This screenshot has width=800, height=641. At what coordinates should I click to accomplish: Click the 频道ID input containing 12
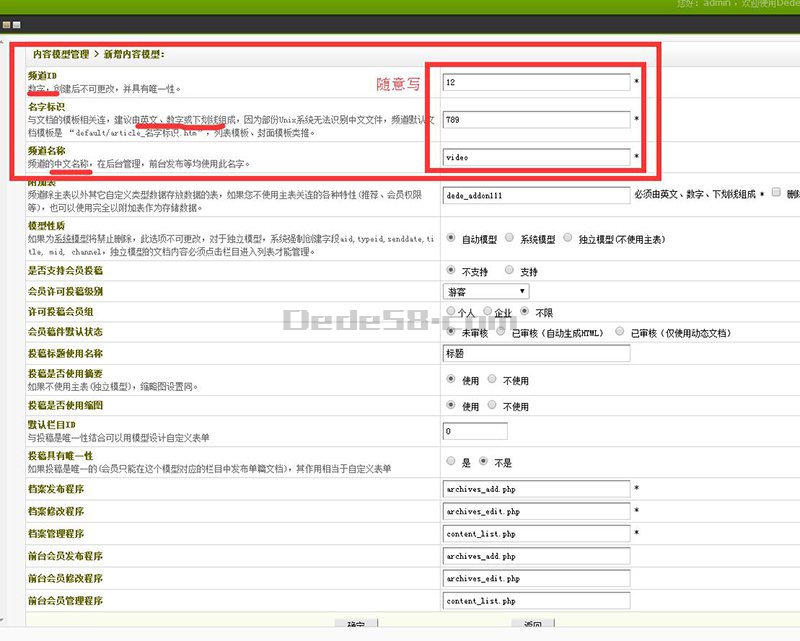tap(536, 82)
